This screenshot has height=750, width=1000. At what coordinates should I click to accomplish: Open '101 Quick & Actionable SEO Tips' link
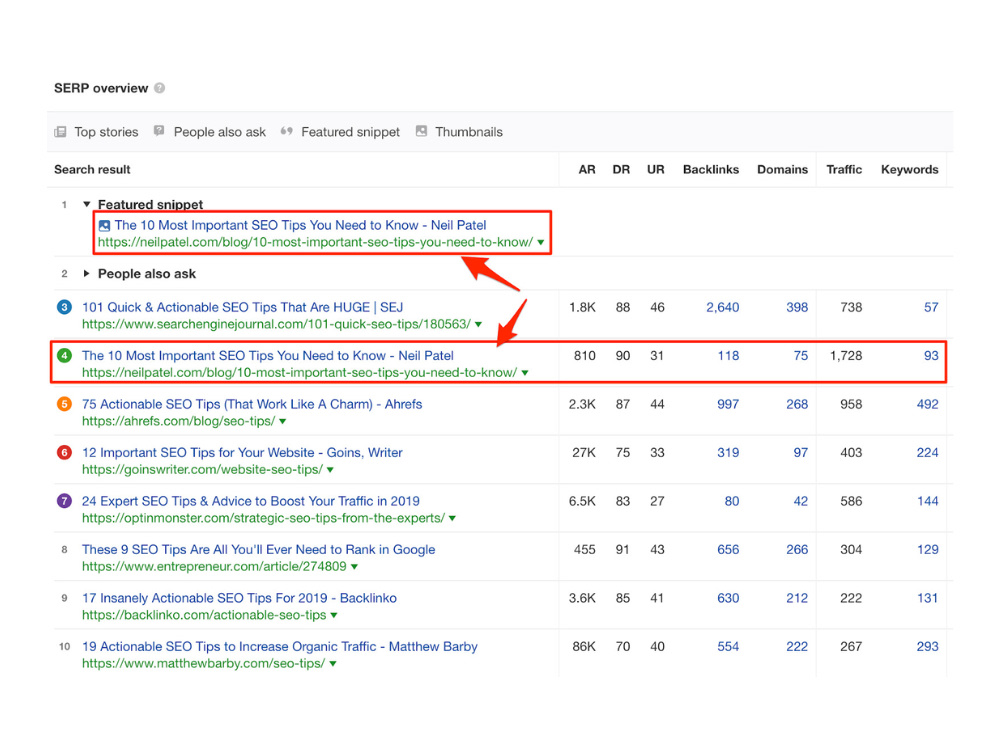click(242, 307)
